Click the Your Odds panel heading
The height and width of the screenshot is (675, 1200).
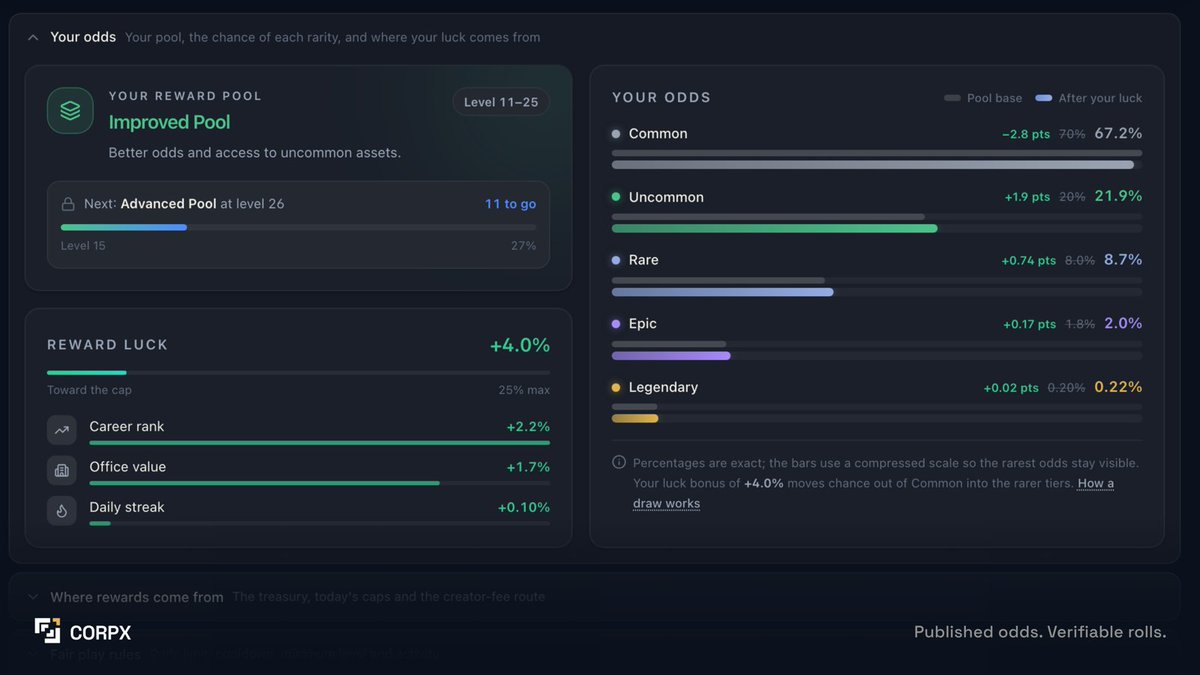tap(662, 98)
